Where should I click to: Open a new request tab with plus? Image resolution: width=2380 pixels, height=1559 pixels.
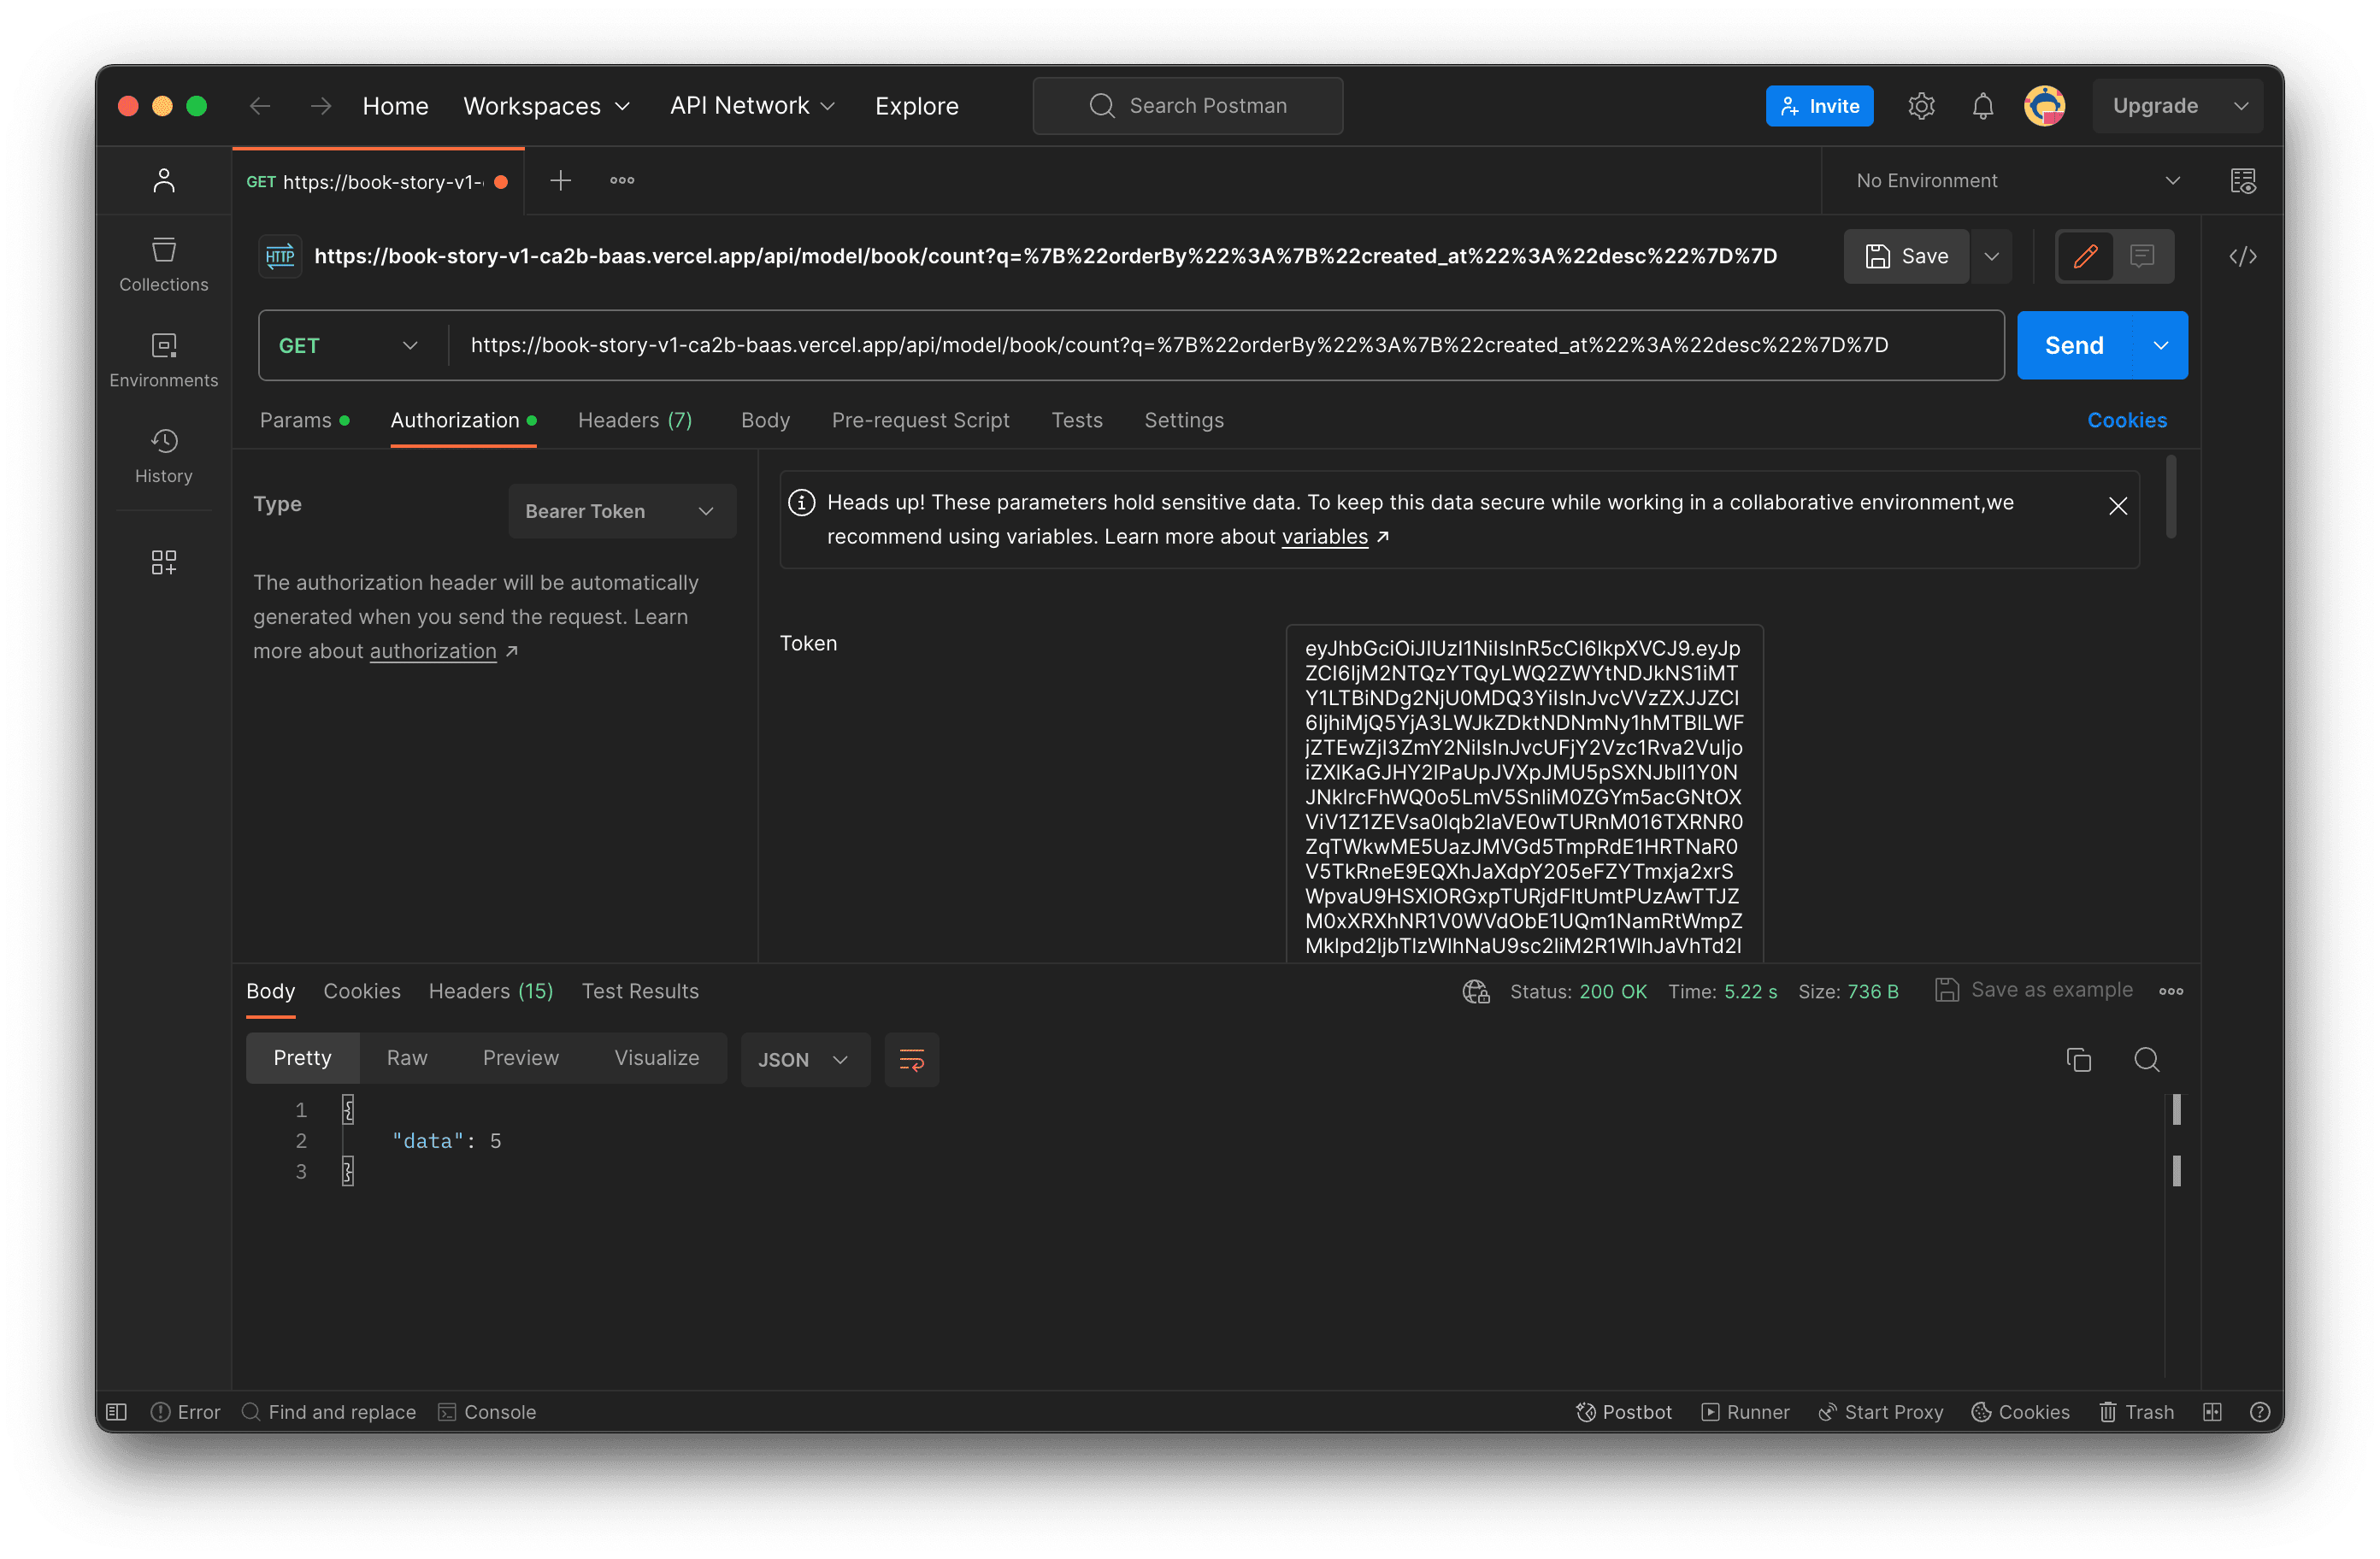pyautogui.click(x=560, y=181)
